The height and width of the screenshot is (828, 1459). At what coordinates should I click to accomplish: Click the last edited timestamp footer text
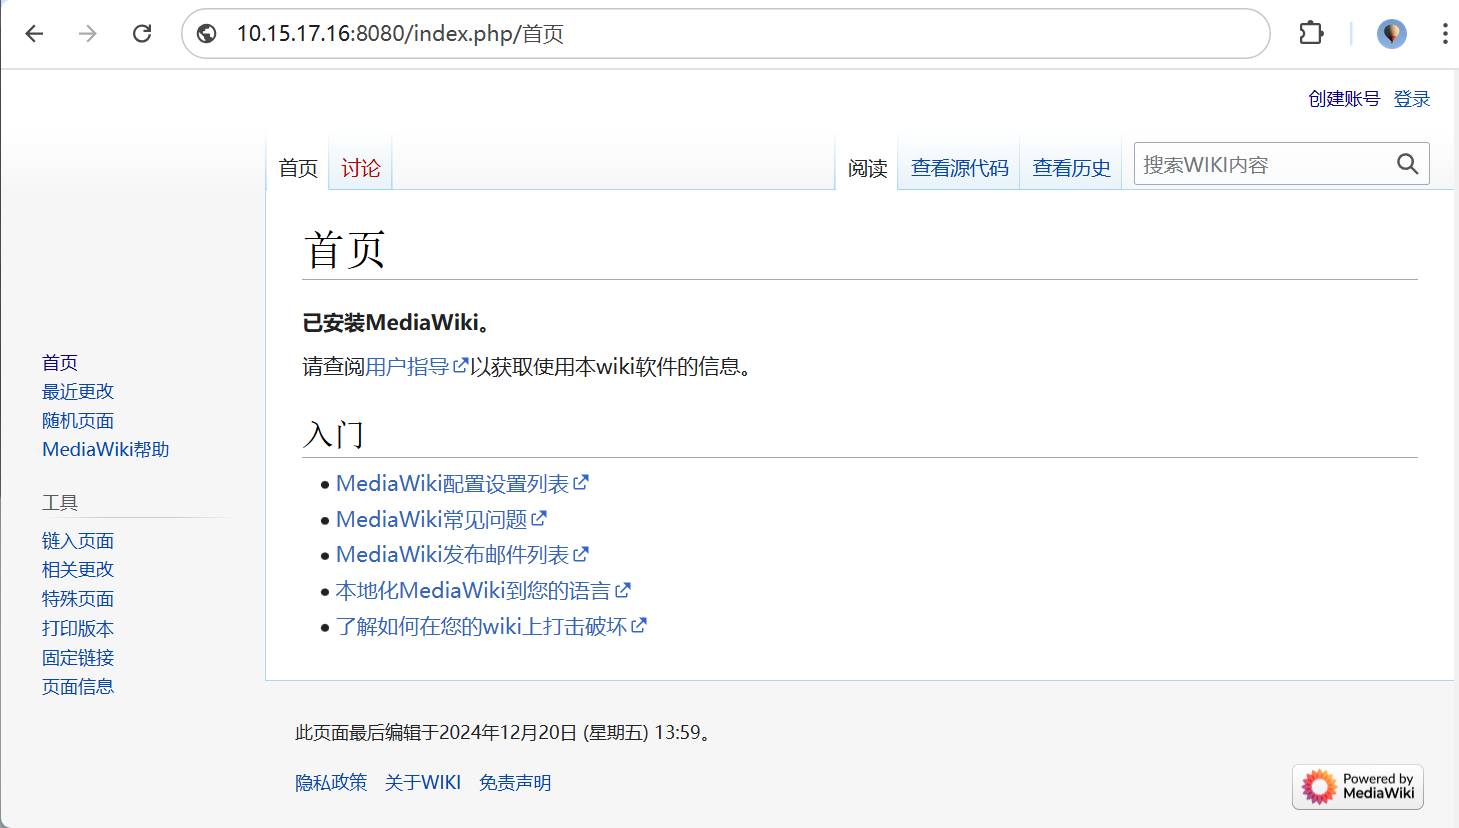click(505, 733)
